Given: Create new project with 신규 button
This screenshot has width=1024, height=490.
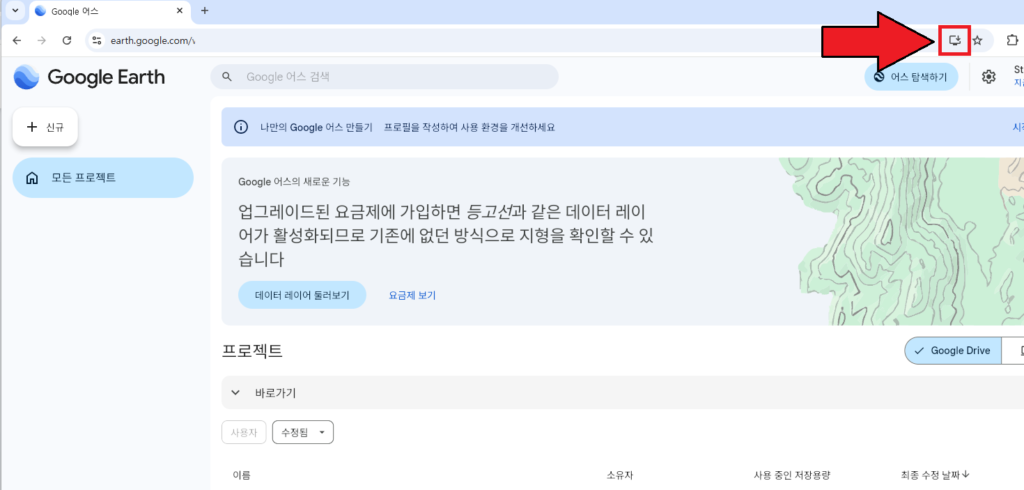Looking at the screenshot, I should click(x=45, y=127).
